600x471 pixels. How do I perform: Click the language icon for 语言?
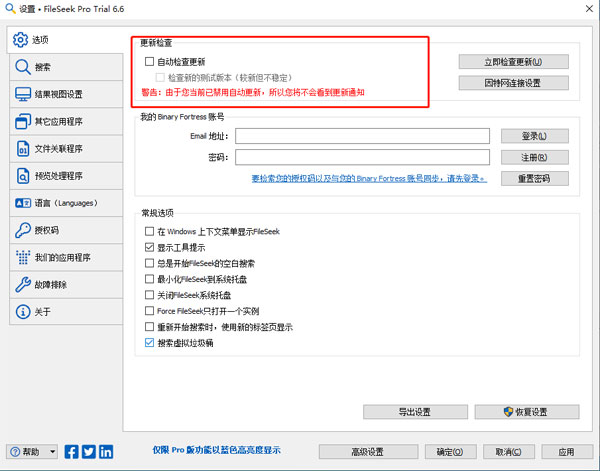tap(23, 203)
